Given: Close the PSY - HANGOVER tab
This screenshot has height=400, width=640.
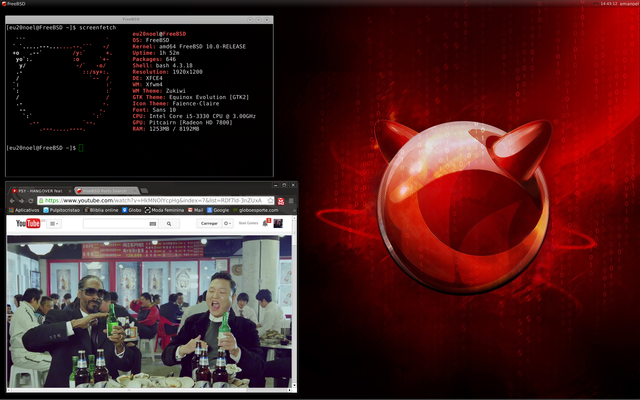Looking at the screenshot, I should pos(69,191).
